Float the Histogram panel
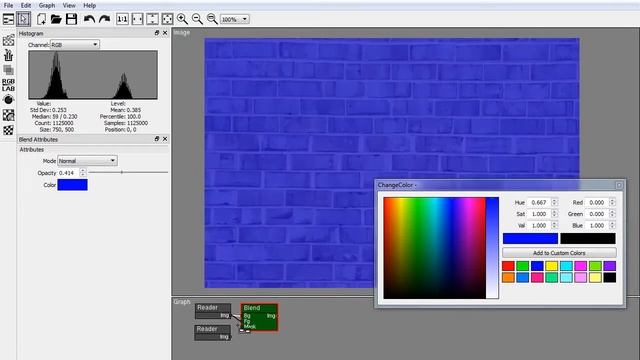This screenshot has height=360, width=640. click(157, 33)
